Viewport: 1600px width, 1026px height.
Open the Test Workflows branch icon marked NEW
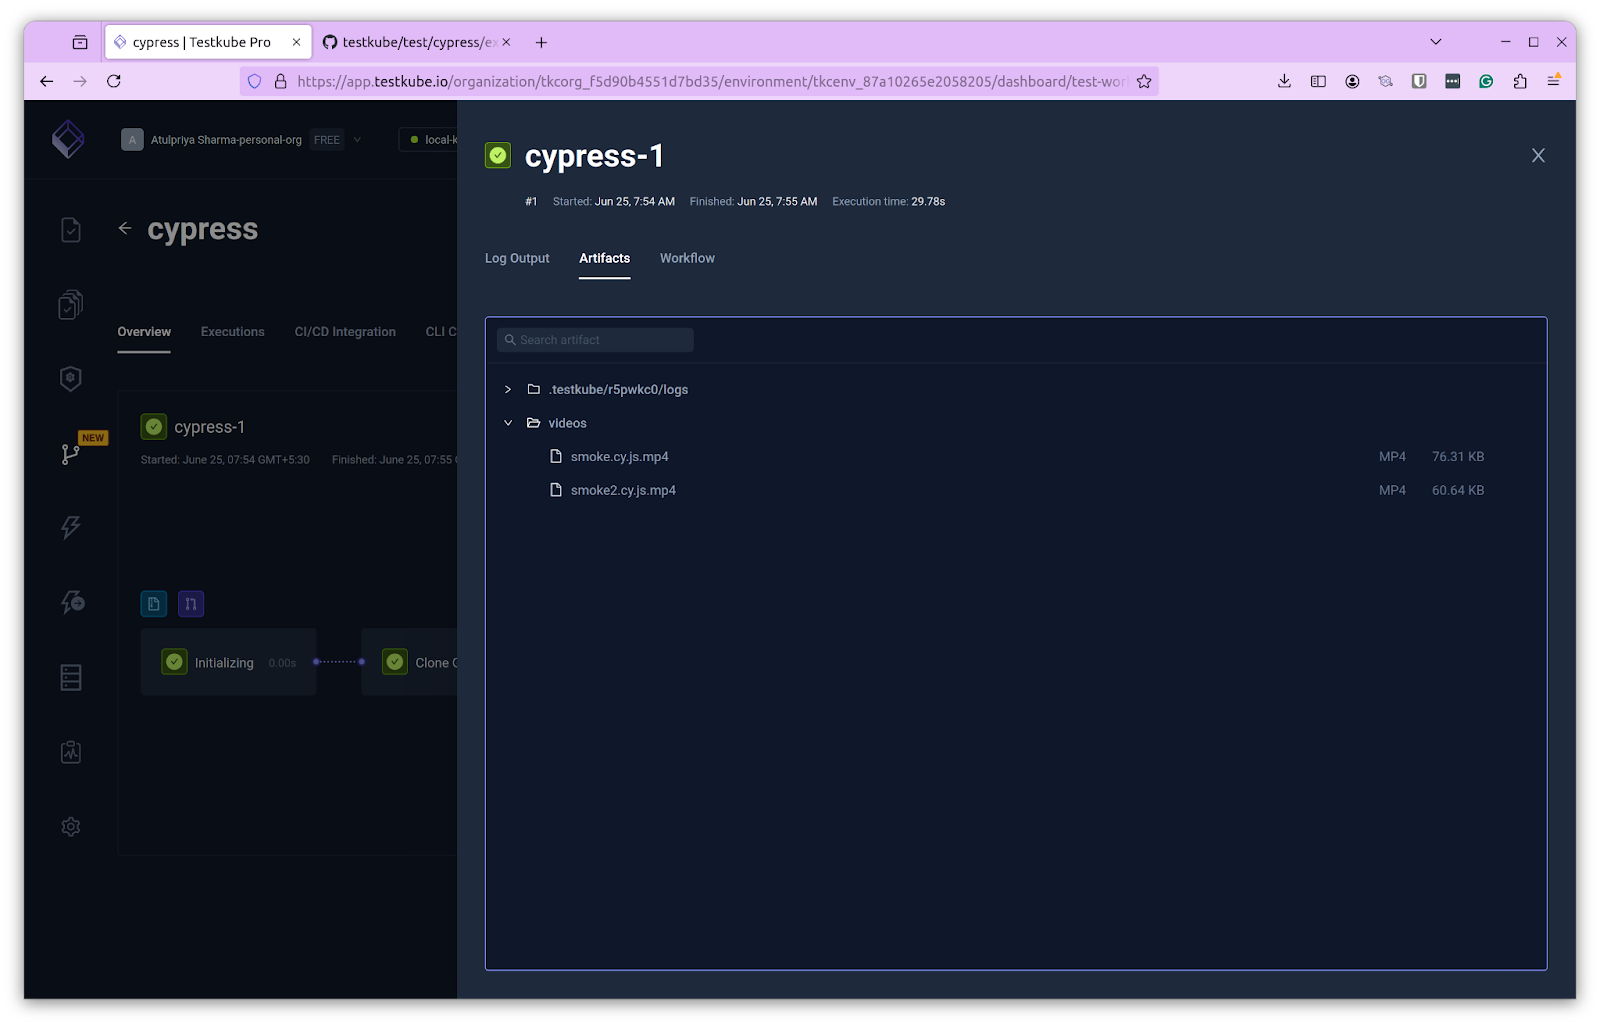(x=70, y=454)
